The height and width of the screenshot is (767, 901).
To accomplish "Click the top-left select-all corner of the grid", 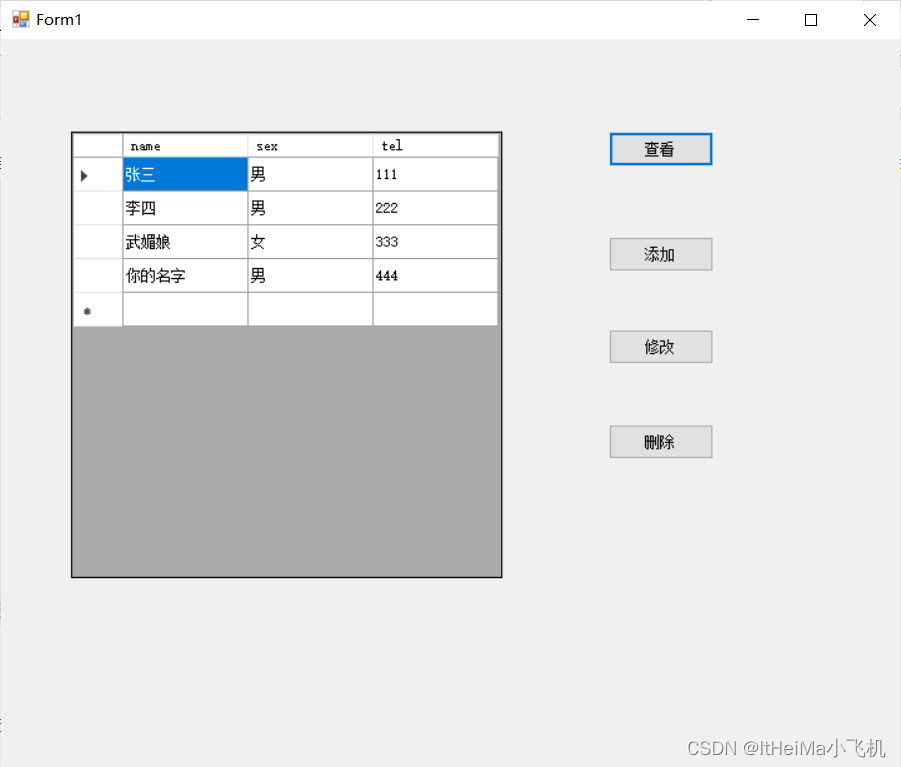I will coord(96,144).
